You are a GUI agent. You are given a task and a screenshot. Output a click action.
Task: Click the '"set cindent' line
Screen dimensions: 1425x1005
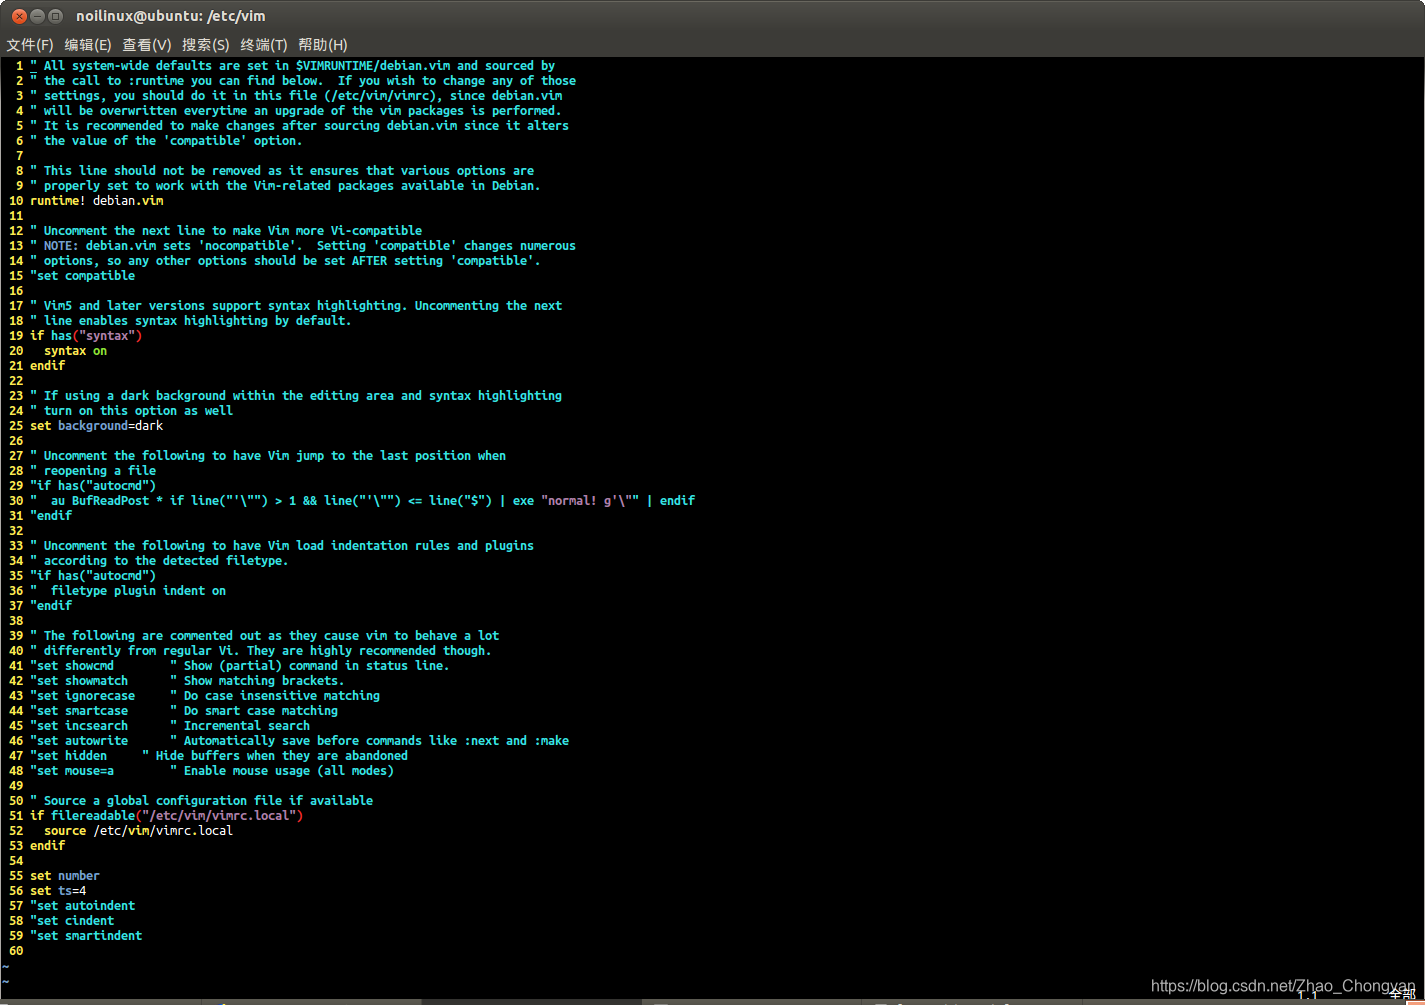tap(72, 921)
